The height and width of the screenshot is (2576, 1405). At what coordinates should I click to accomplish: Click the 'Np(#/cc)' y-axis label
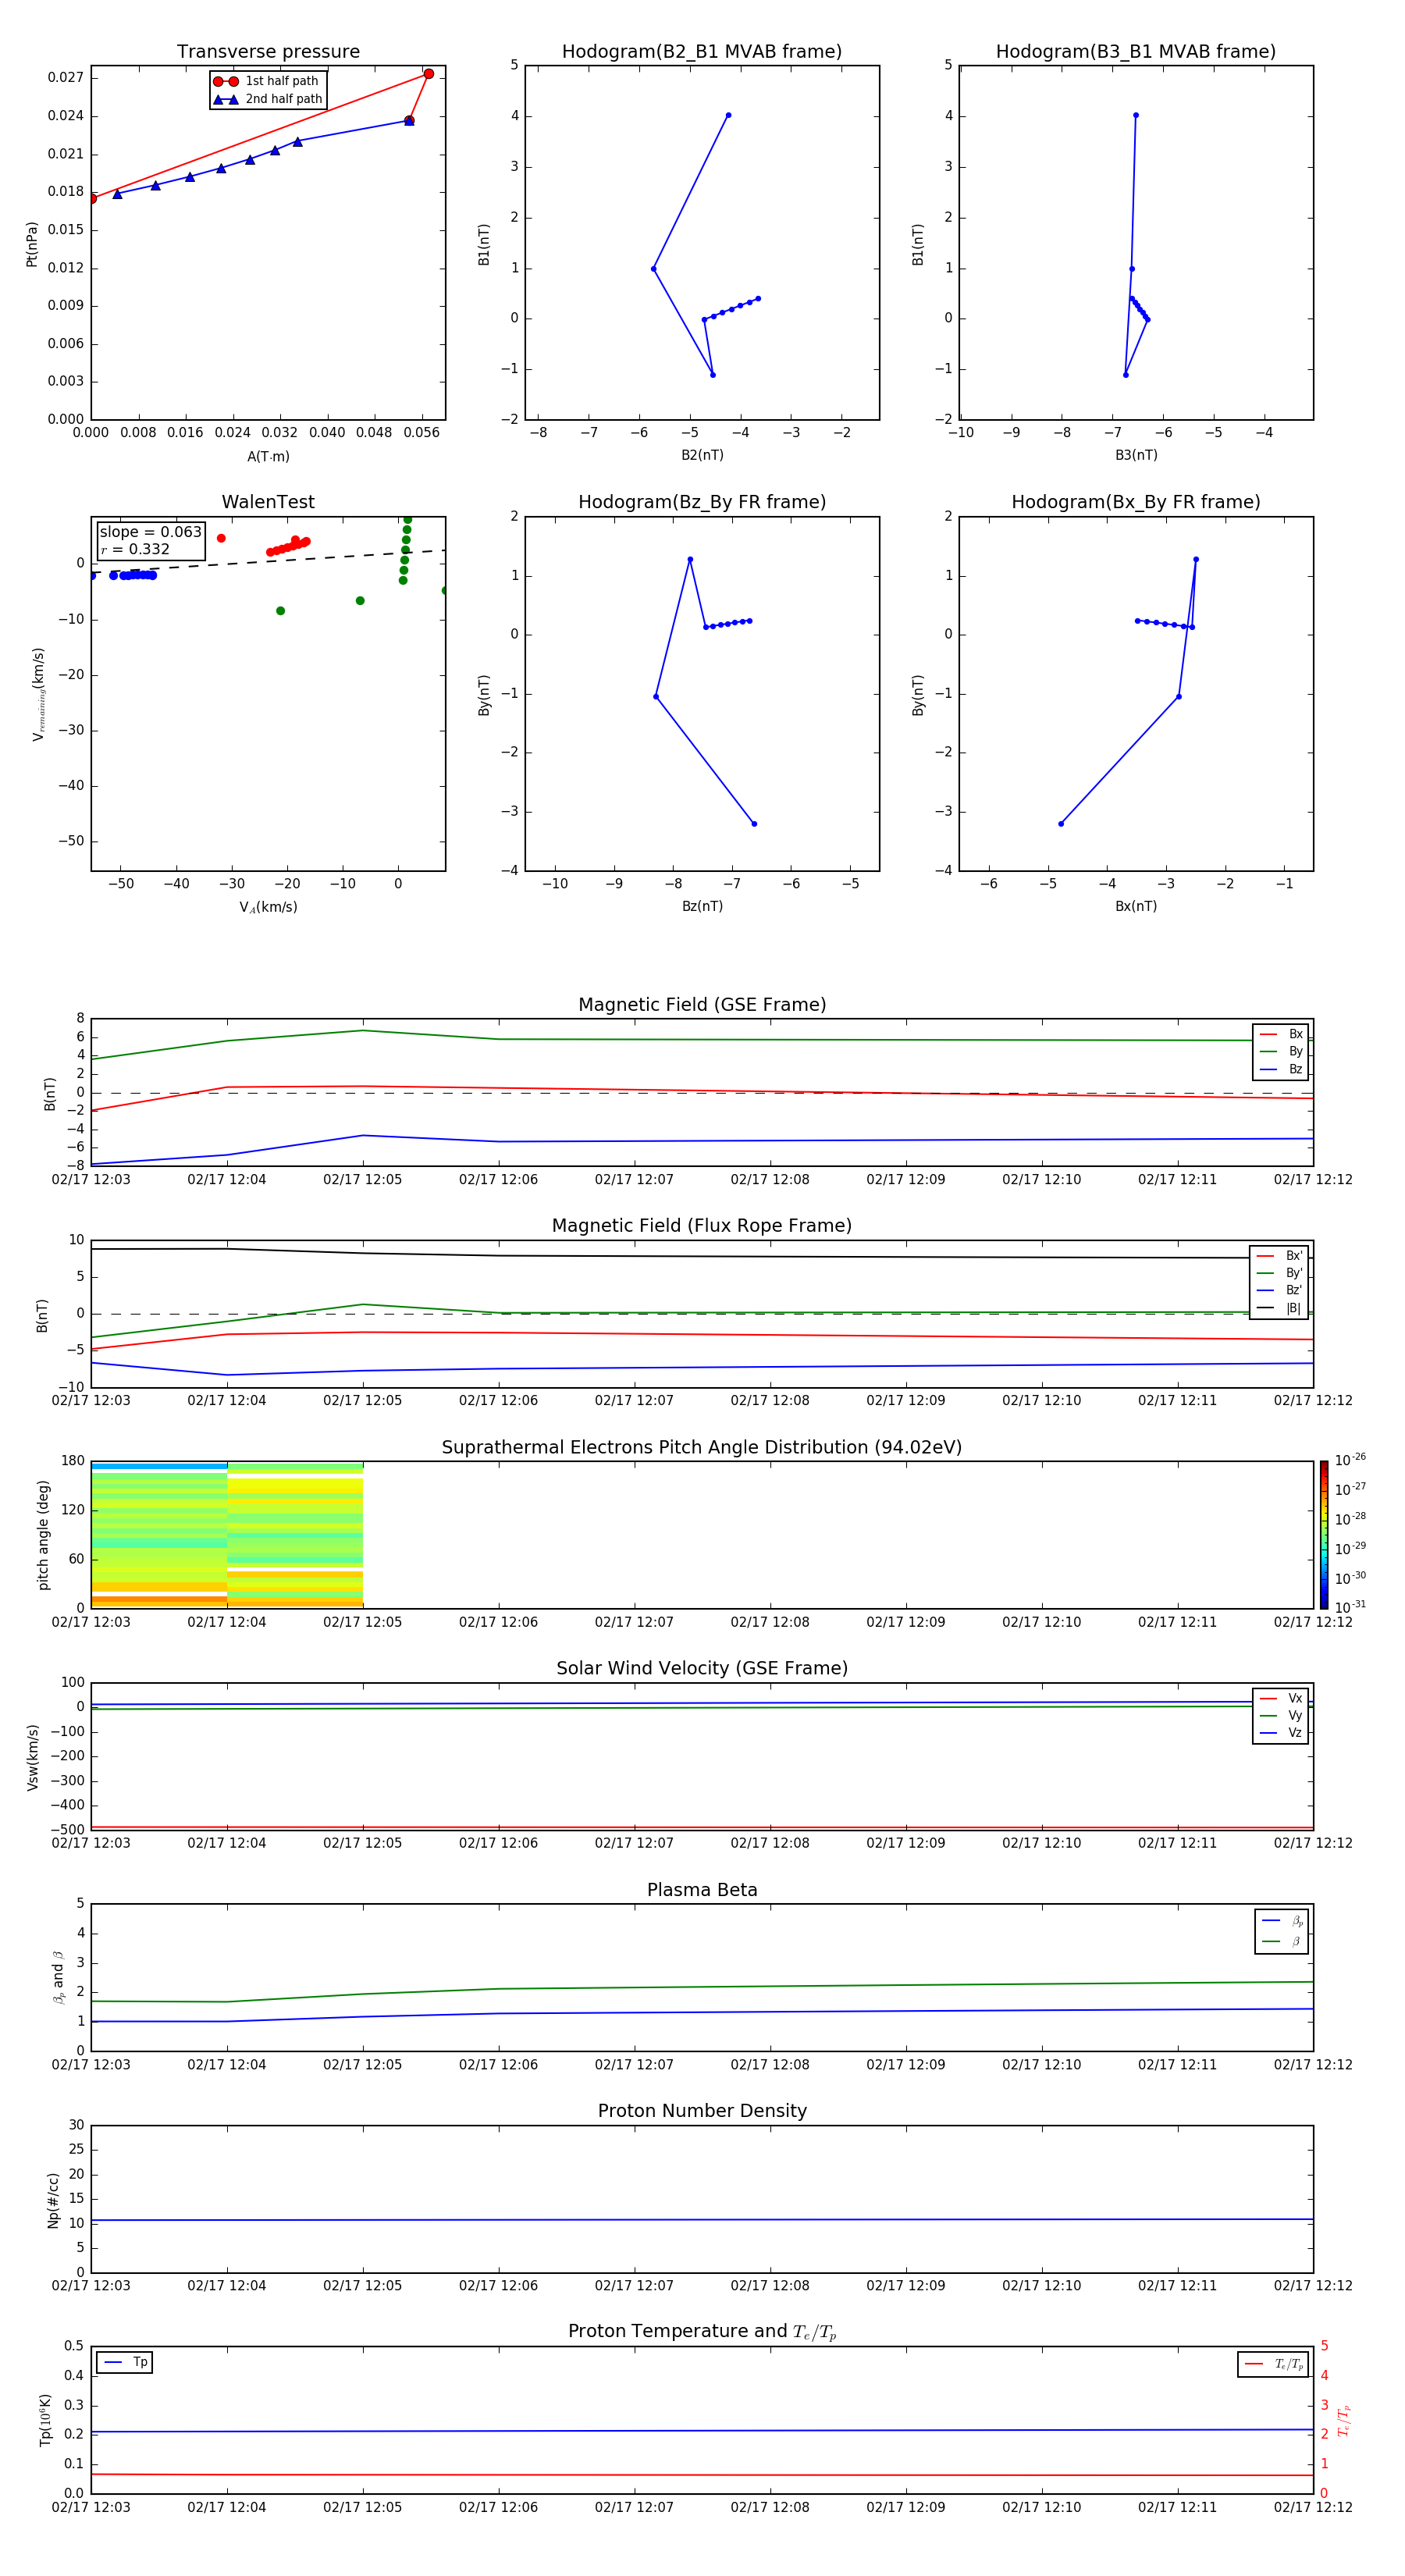pyautogui.click(x=53, y=2200)
